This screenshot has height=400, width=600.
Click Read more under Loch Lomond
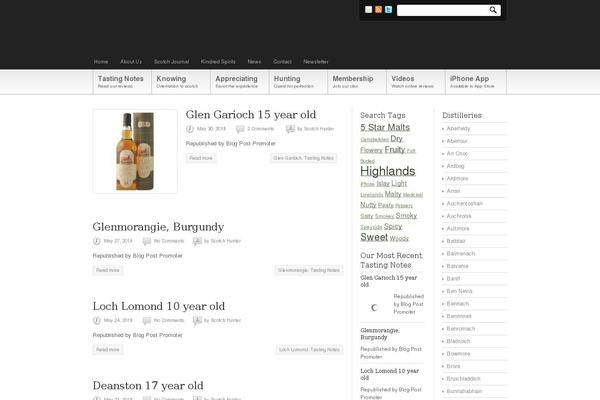coord(108,349)
